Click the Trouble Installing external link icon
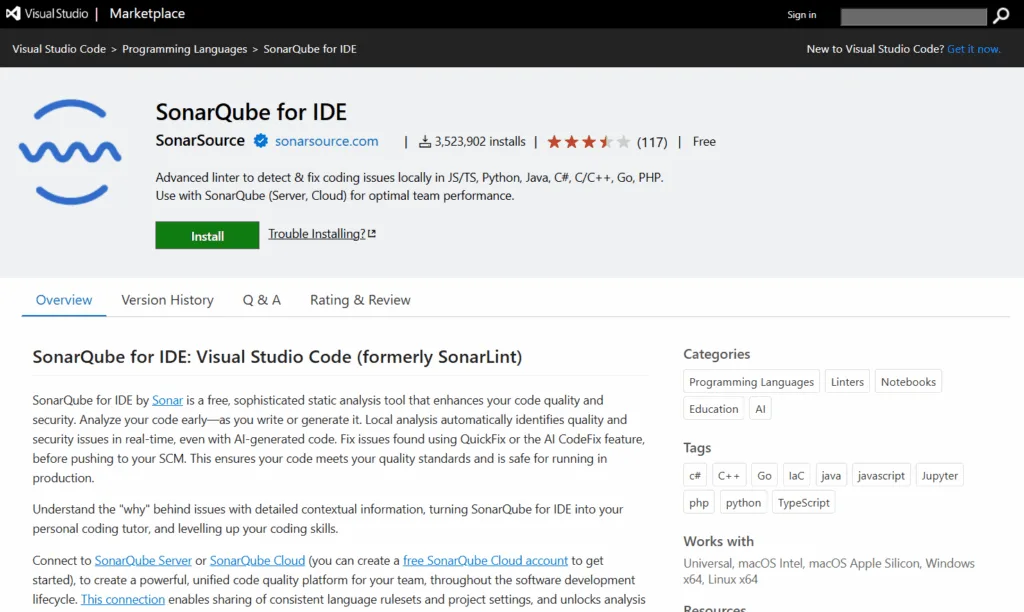 coord(372,233)
